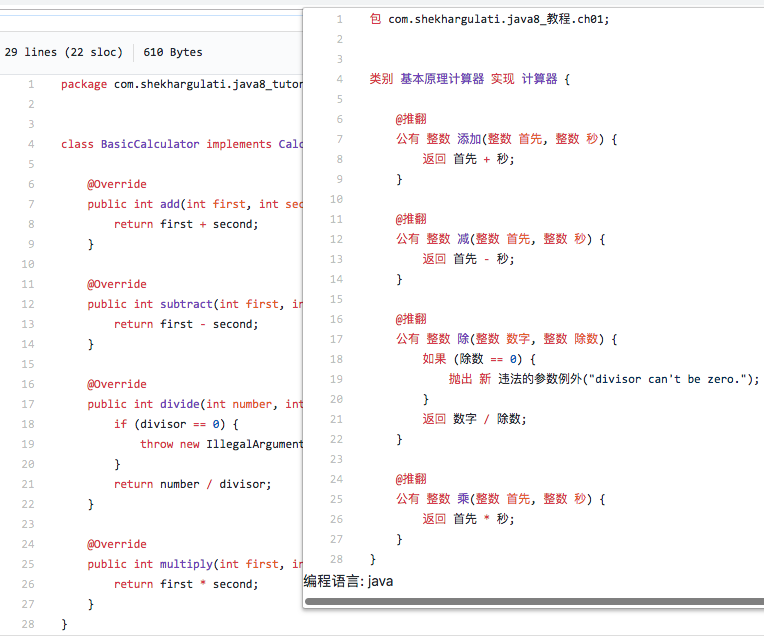Screen dimensions: 764x638
Task: Select the "29 lines (22 sloc)" file info text
Action: 63,52
